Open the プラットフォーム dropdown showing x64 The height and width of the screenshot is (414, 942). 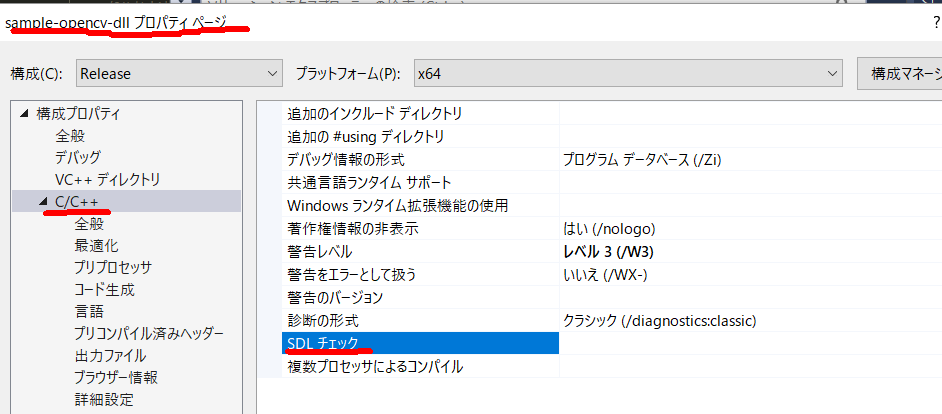click(627, 74)
